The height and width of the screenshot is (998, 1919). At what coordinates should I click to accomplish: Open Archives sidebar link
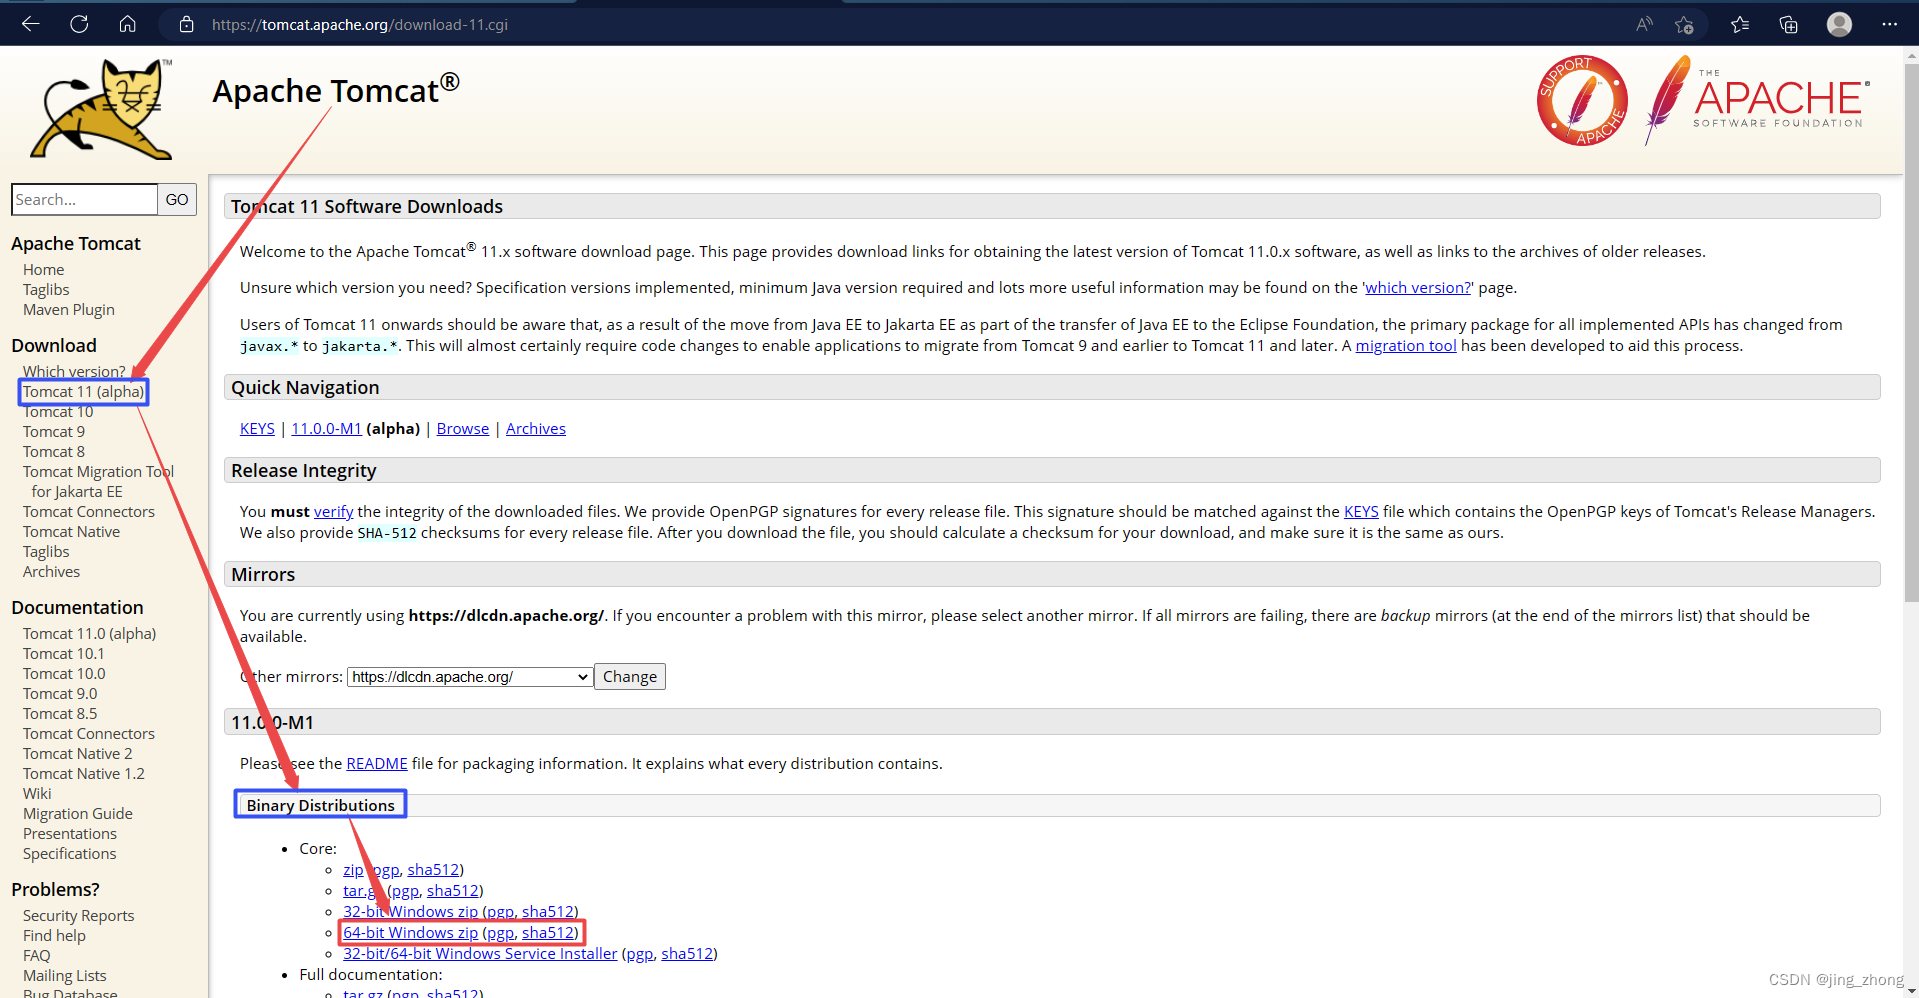point(51,572)
